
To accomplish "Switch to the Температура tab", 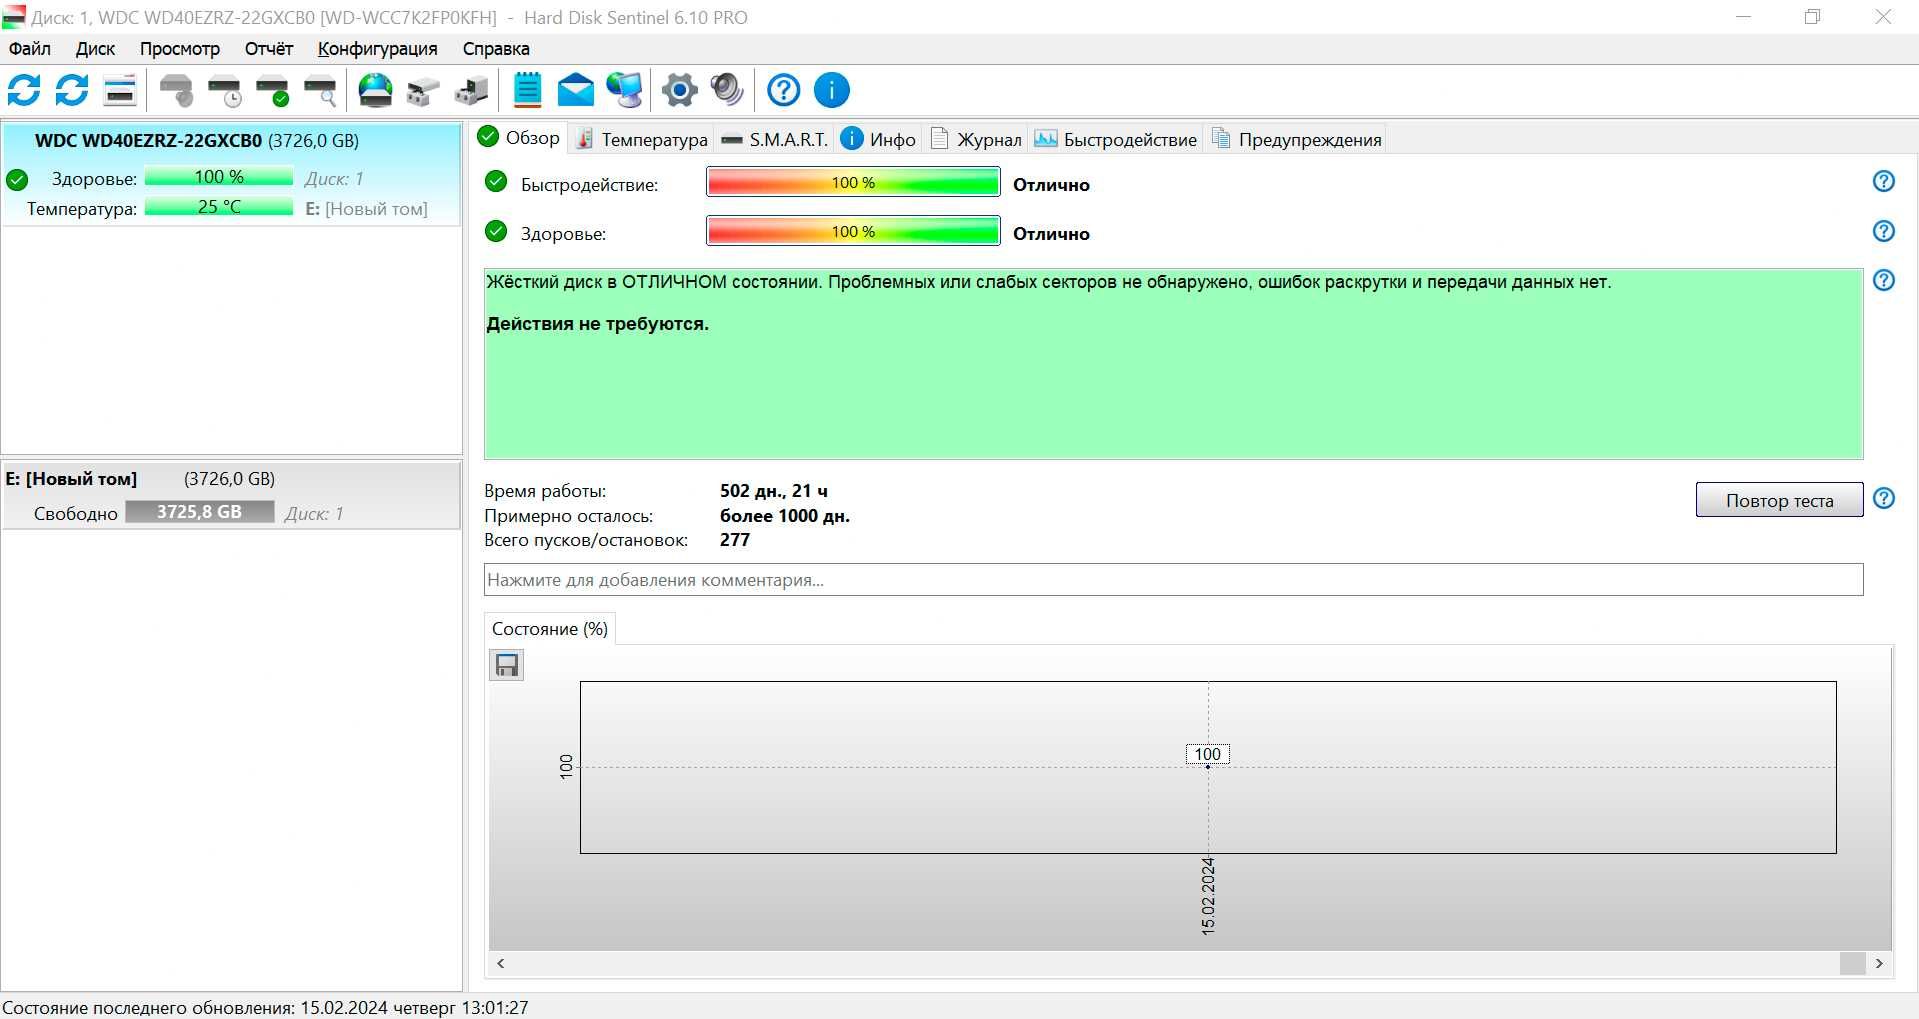I will (x=642, y=140).
